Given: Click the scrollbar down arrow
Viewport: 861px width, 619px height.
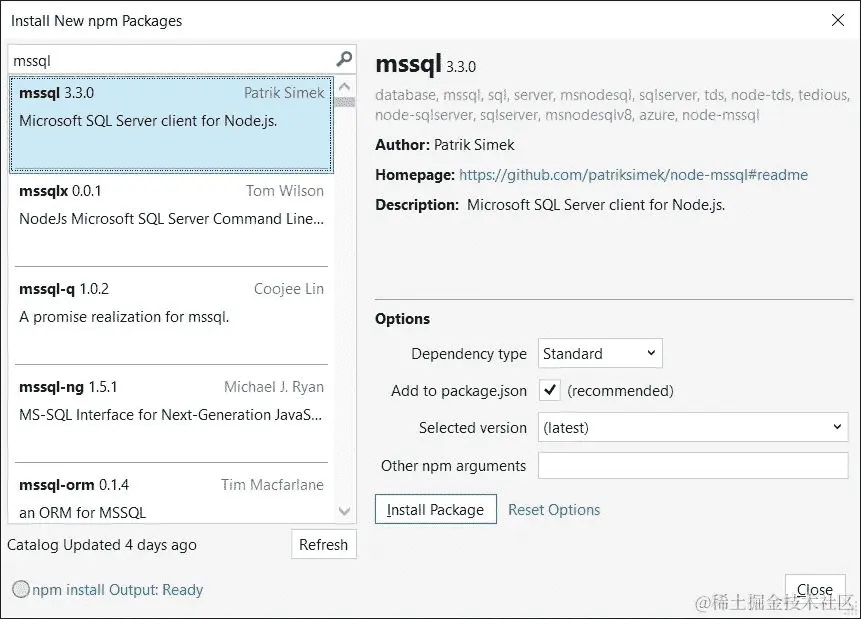Looking at the screenshot, I should click(x=344, y=510).
